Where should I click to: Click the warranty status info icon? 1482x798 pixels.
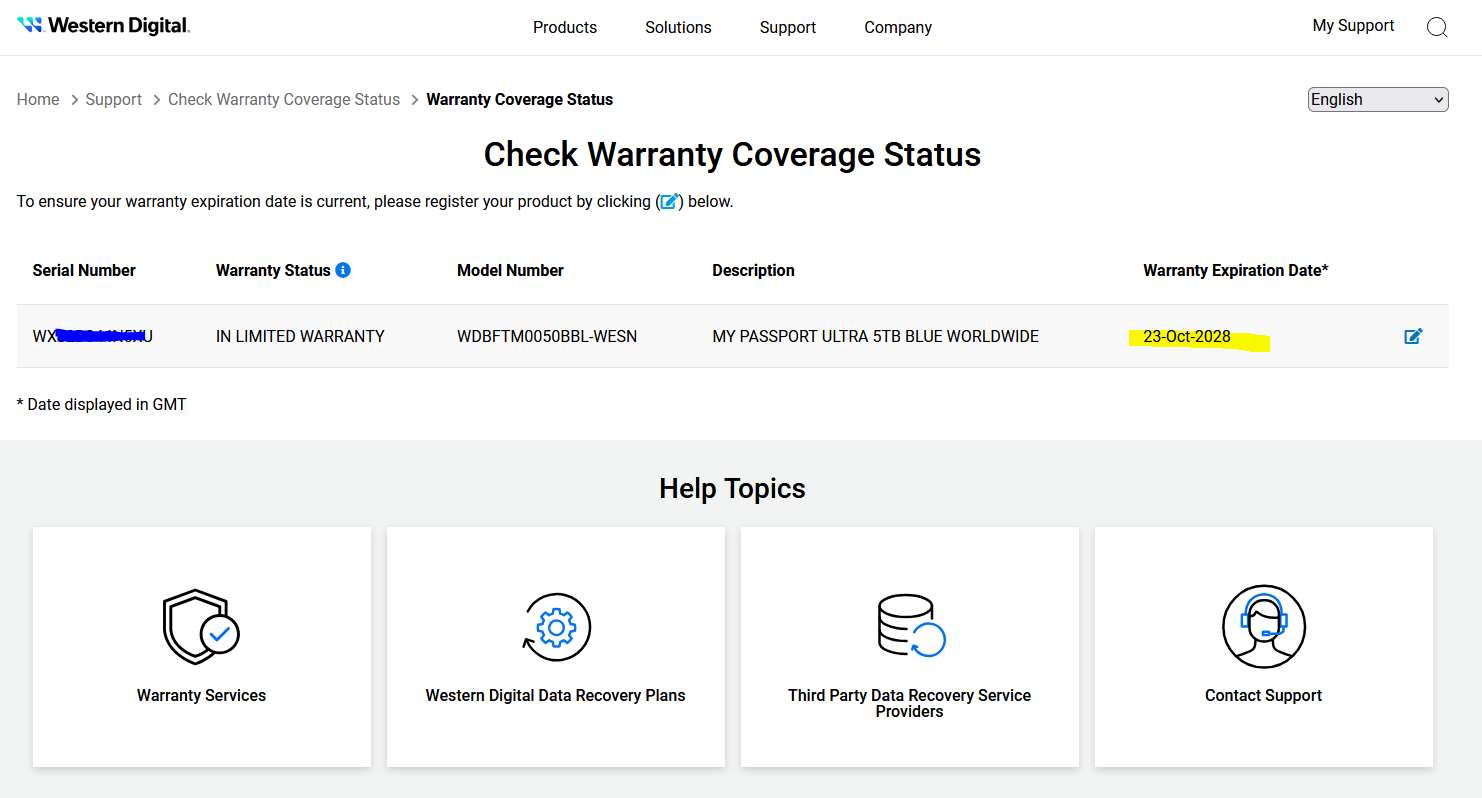(x=343, y=270)
